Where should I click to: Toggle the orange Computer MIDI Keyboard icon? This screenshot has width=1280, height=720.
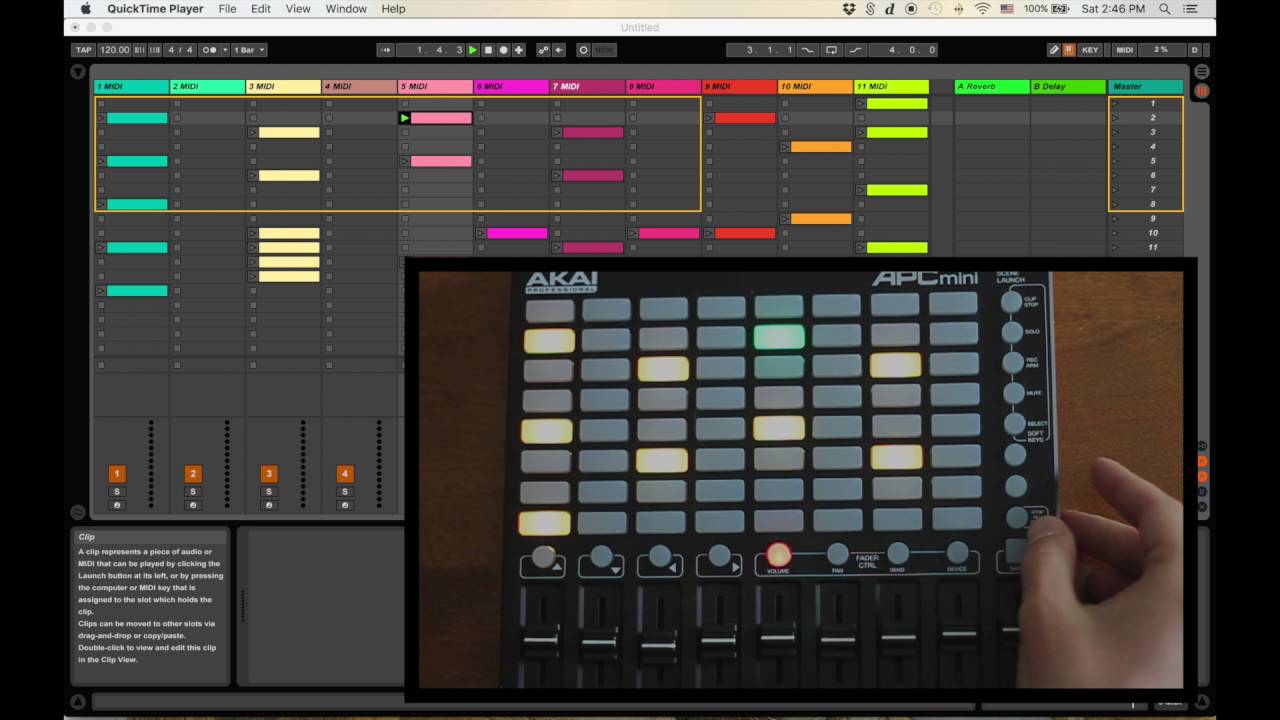click(1069, 50)
